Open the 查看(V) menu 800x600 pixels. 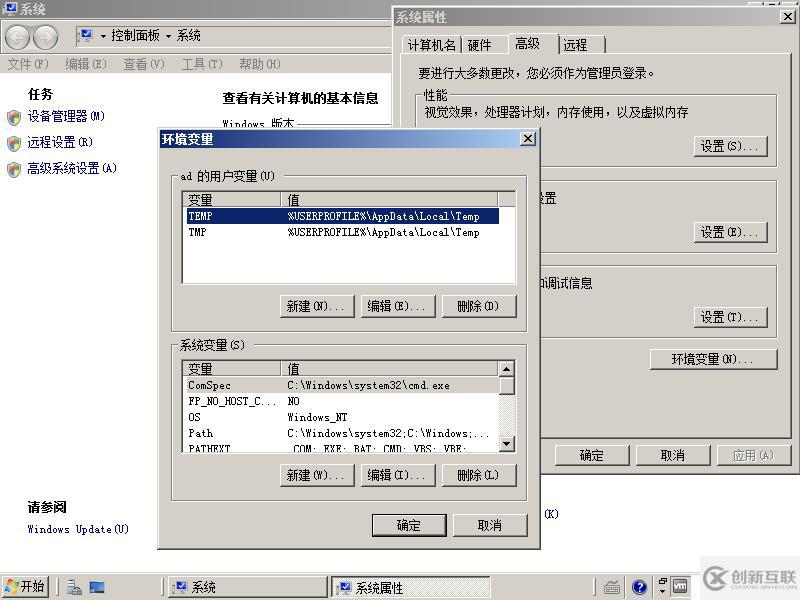point(144,64)
